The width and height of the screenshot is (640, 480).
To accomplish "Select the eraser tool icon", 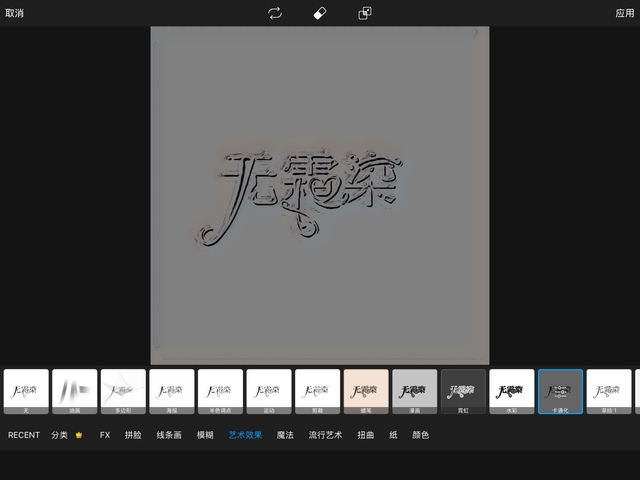I will tap(320, 13).
